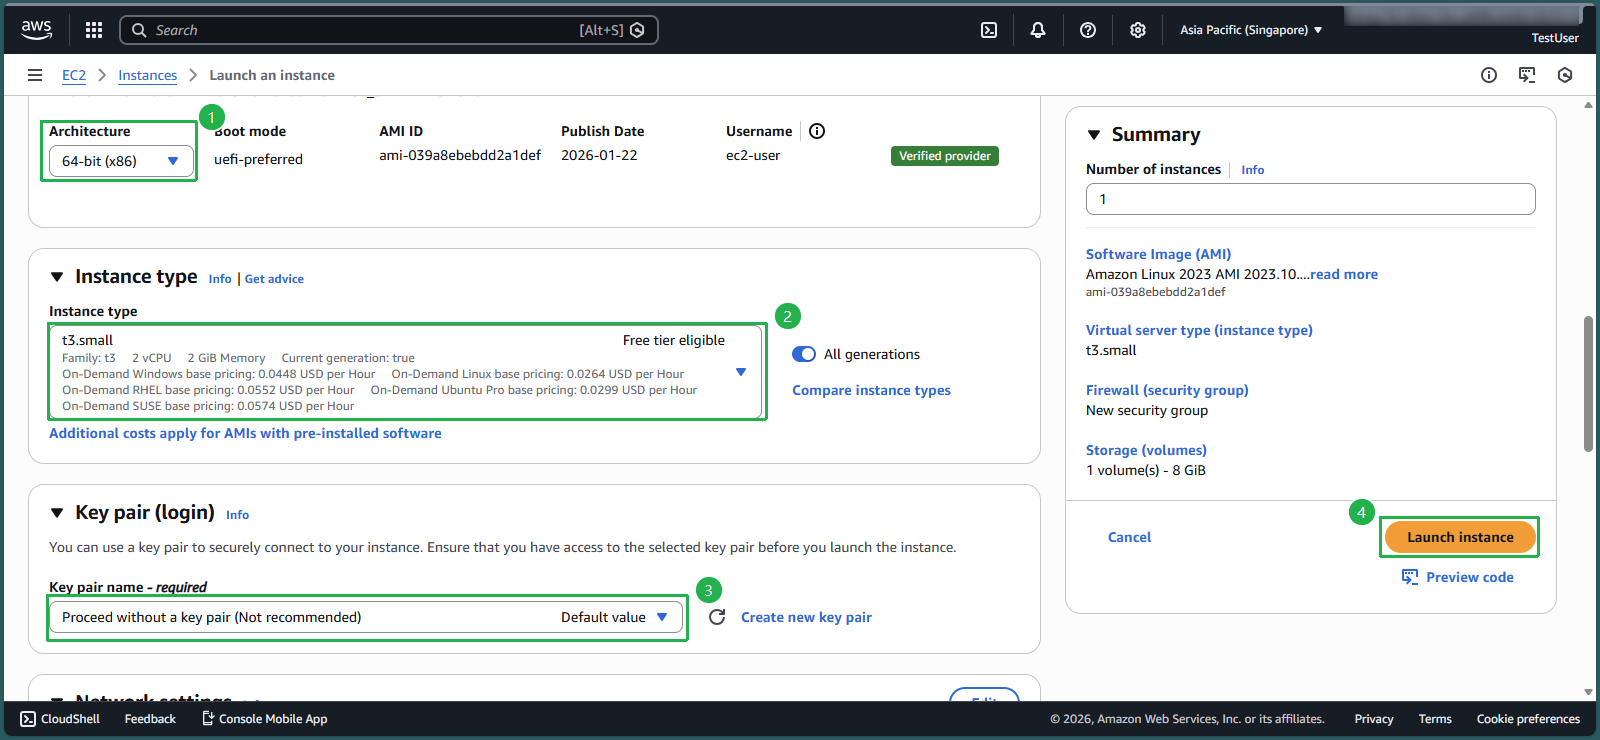The width and height of the screenshot is (1600, 740).
Task: Click the 2026-01-22 publish date value
Action: (599, 155)
